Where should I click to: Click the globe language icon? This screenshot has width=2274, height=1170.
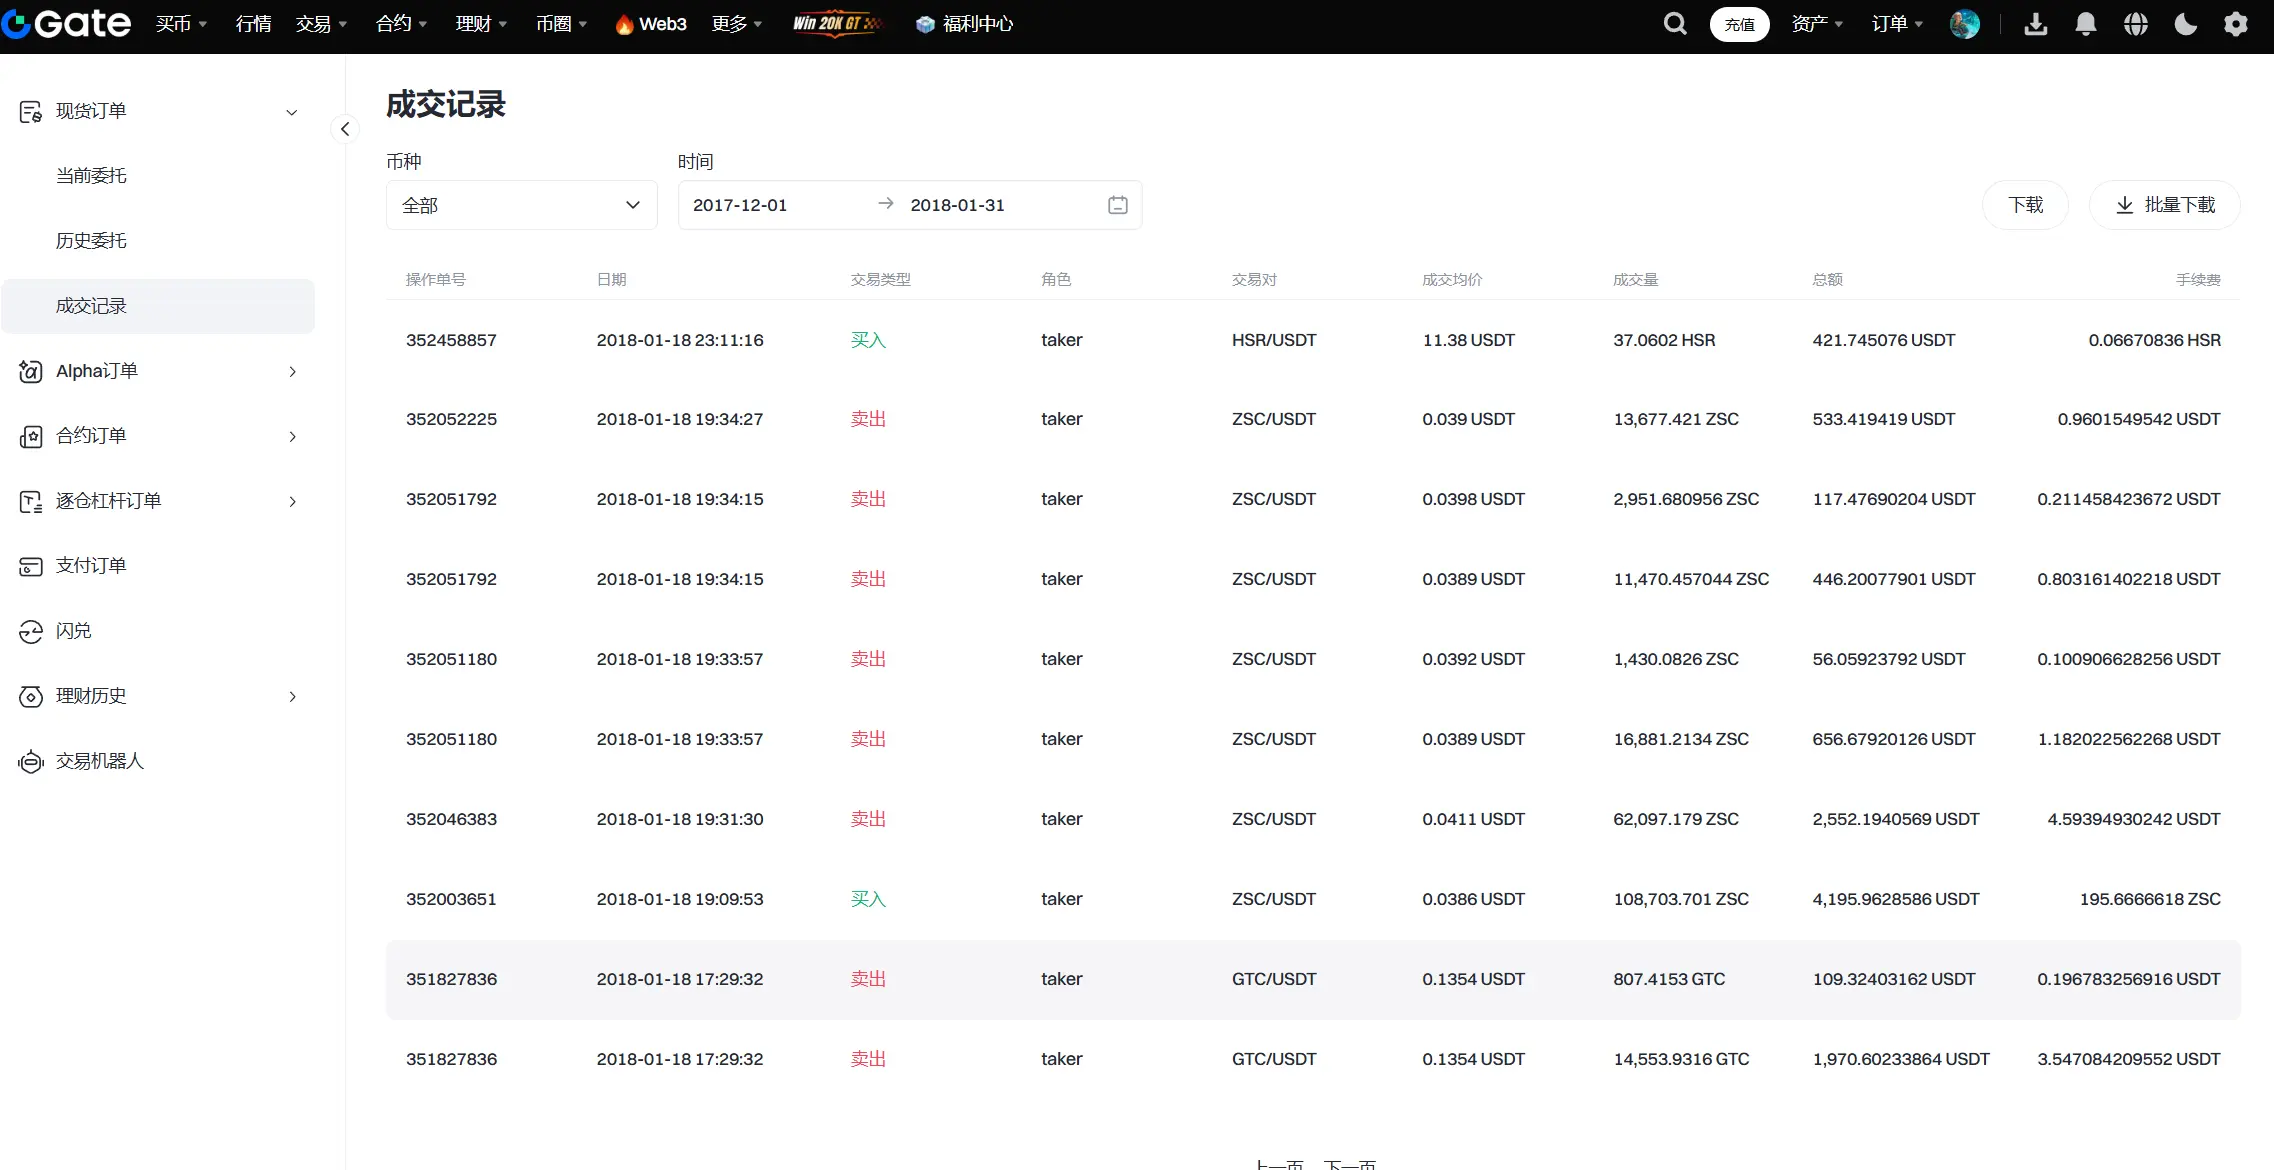pyautogui.click(x=2135, y=24)
